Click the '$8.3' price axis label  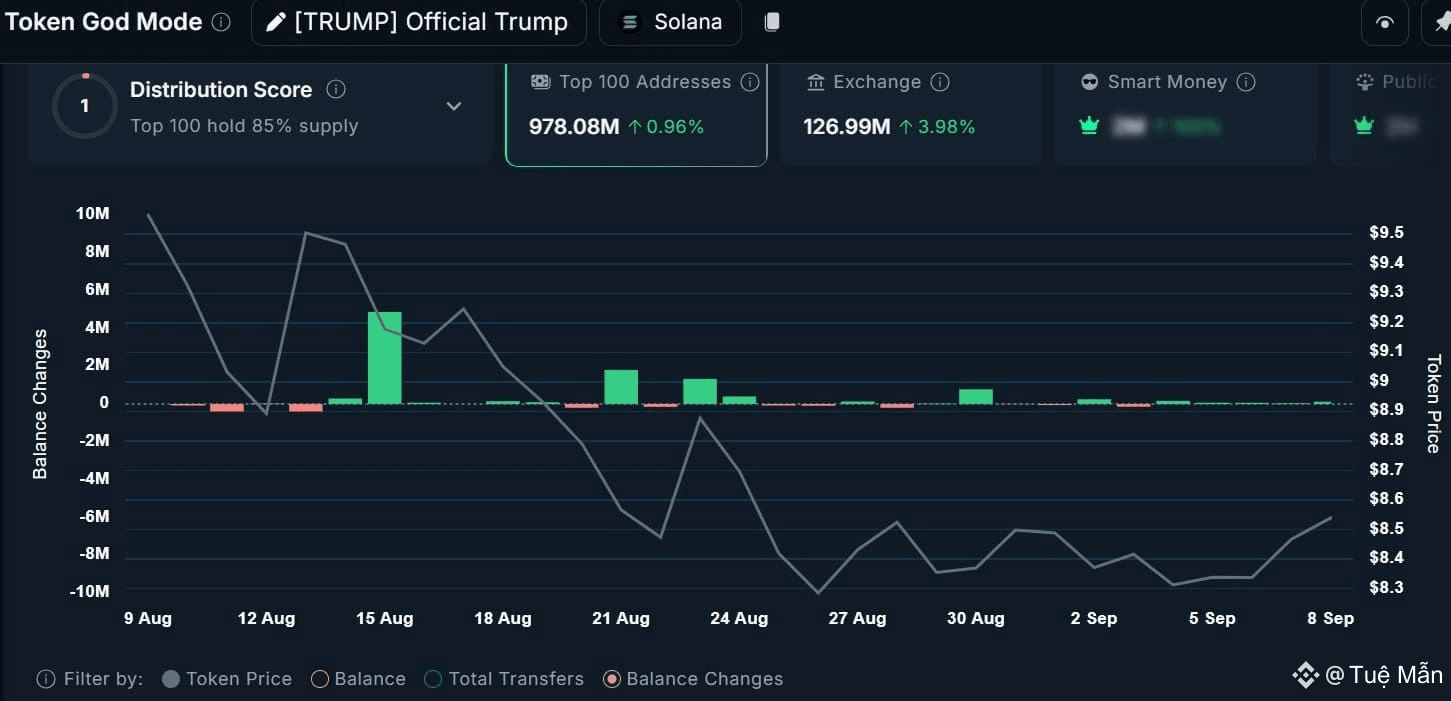[x=1386, y=587]
